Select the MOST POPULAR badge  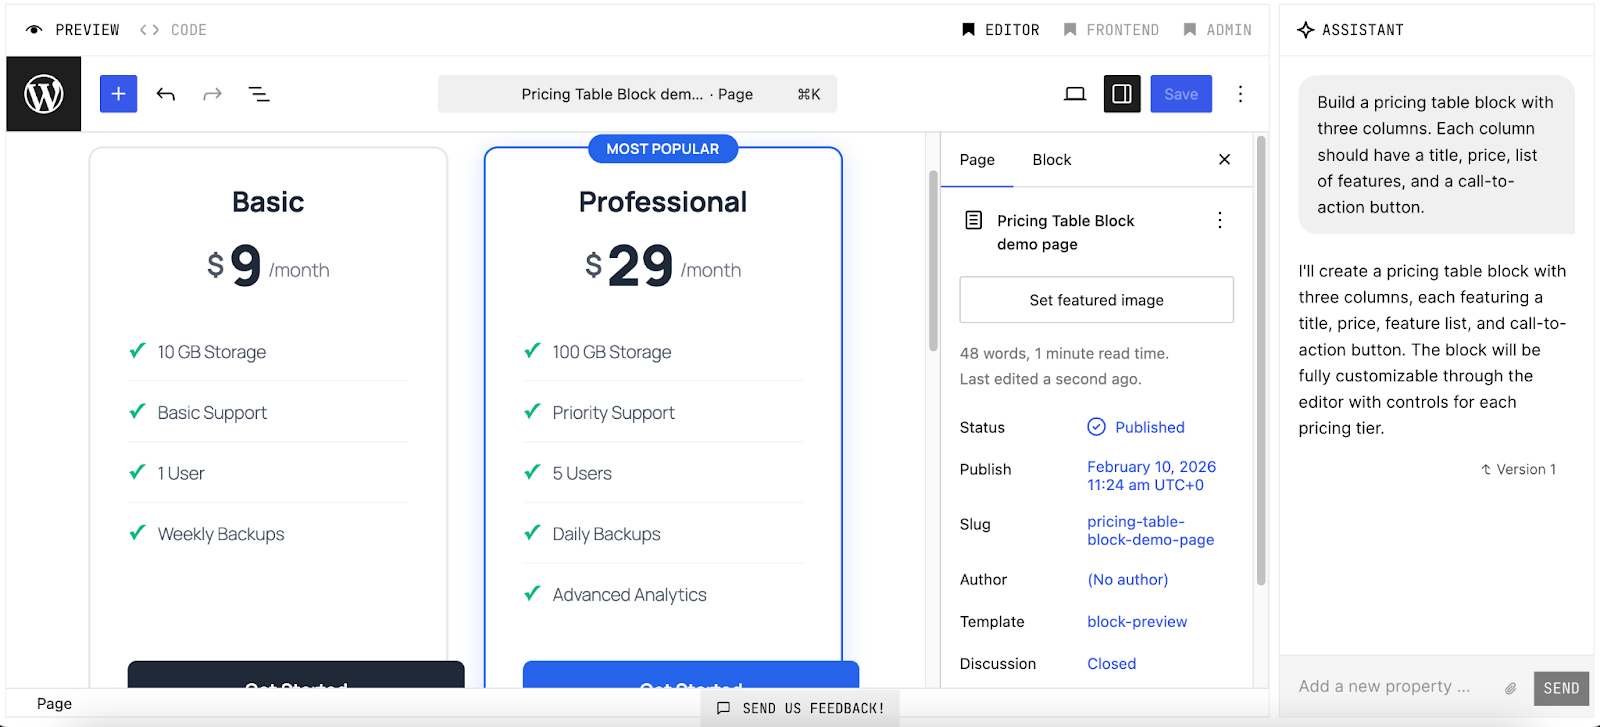[x=662, y=149]
